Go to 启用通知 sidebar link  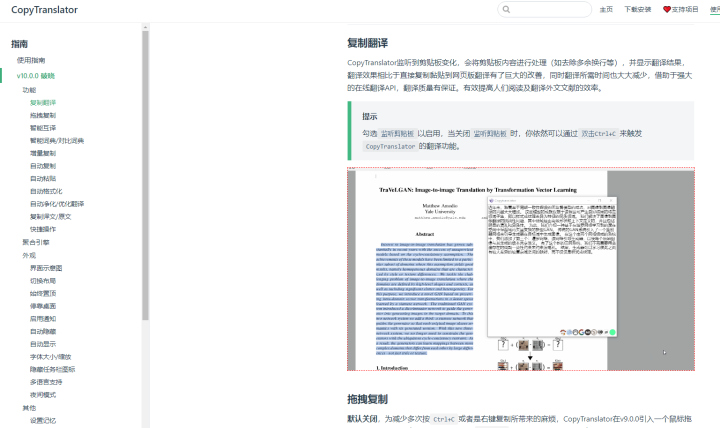click(x=43, y=319)
